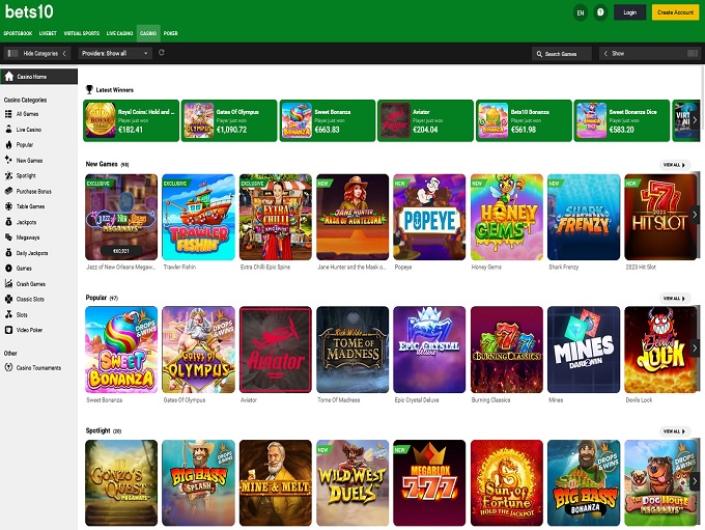Expand the Providers: Show all dropdown
705x530 pixels.
click(115, 53)
